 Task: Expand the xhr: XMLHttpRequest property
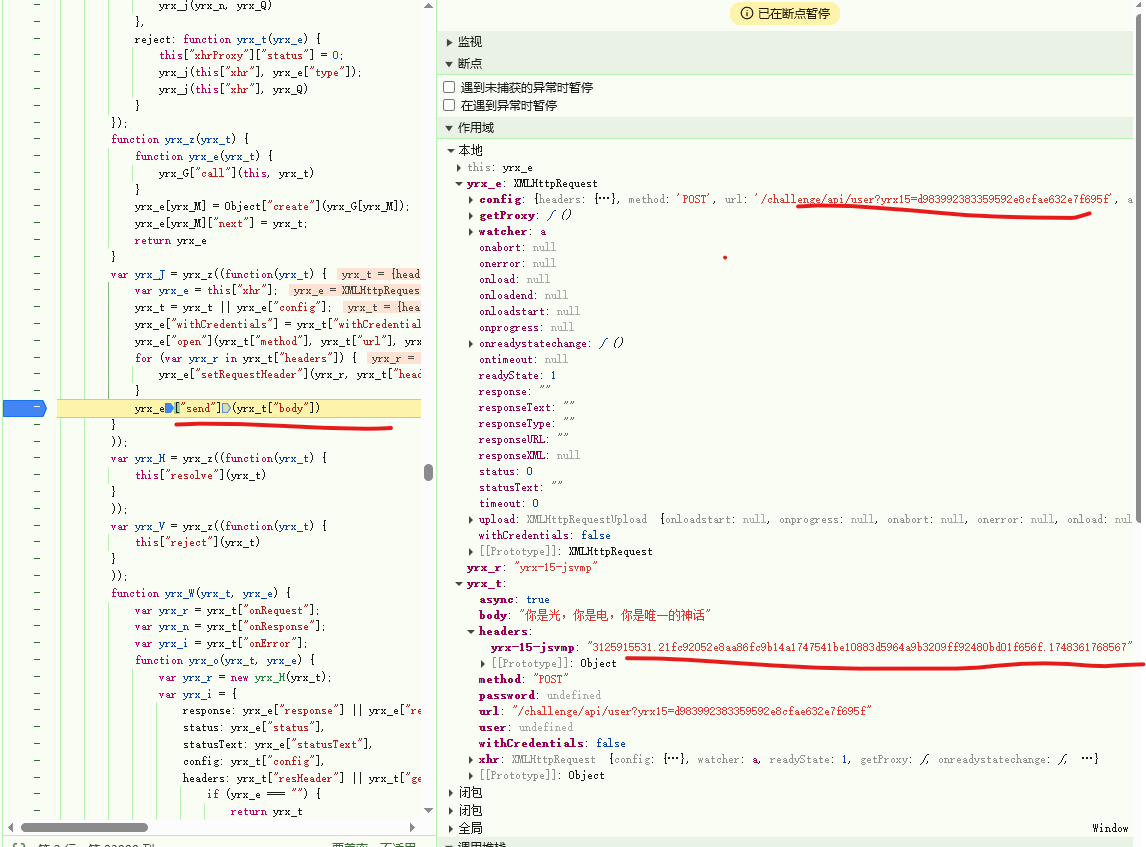click(x=471, y=760)
